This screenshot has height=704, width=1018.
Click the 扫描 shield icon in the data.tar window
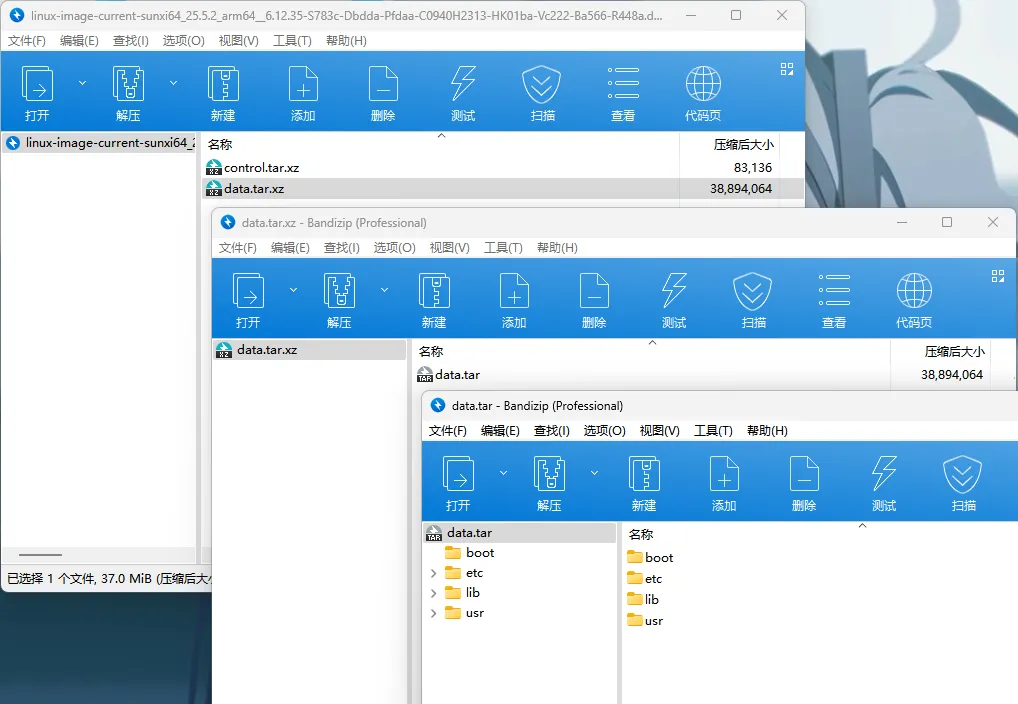[x=963, y=475]
